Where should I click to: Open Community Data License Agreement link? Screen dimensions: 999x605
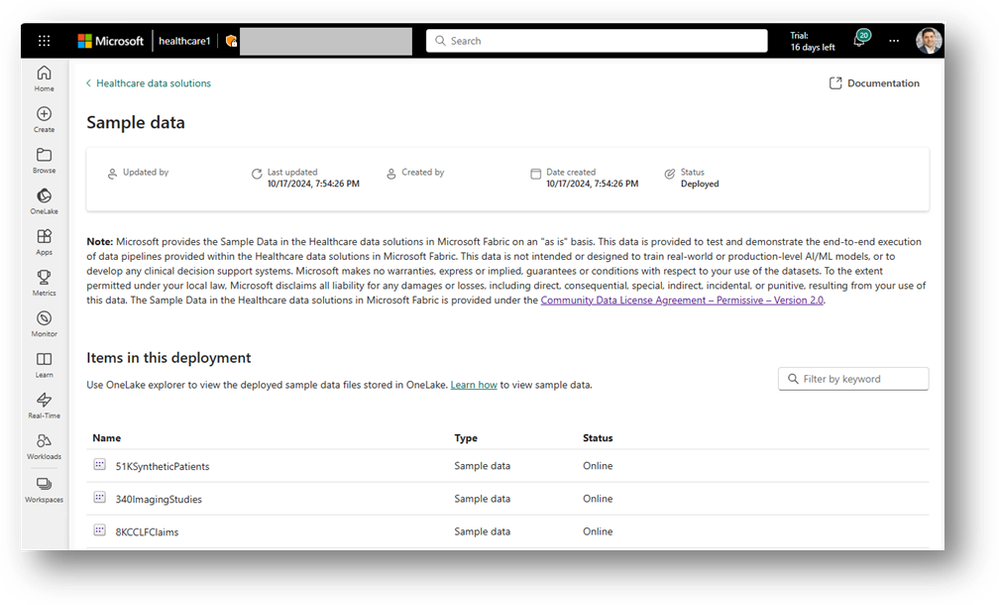coord(682,300)
